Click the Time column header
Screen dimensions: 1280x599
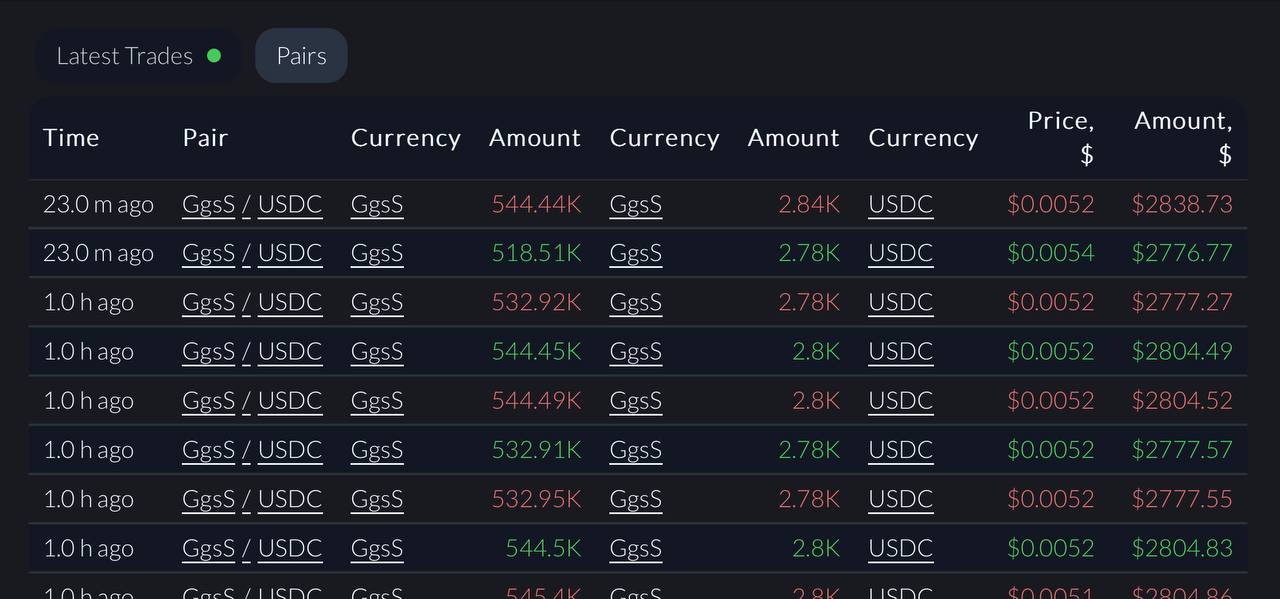(71, 138)
